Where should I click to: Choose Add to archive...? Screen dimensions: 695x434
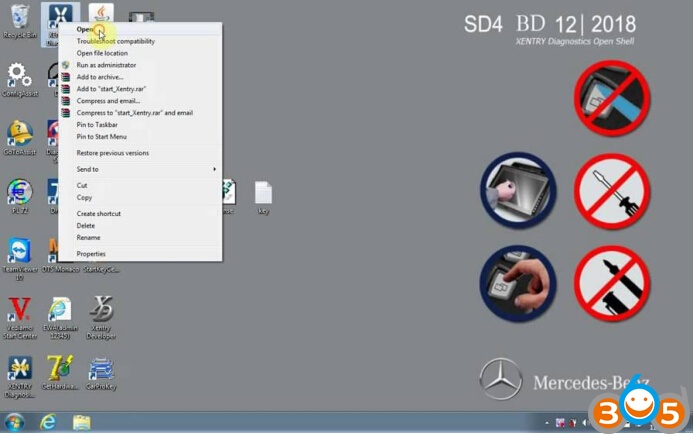tap(141, 77)
